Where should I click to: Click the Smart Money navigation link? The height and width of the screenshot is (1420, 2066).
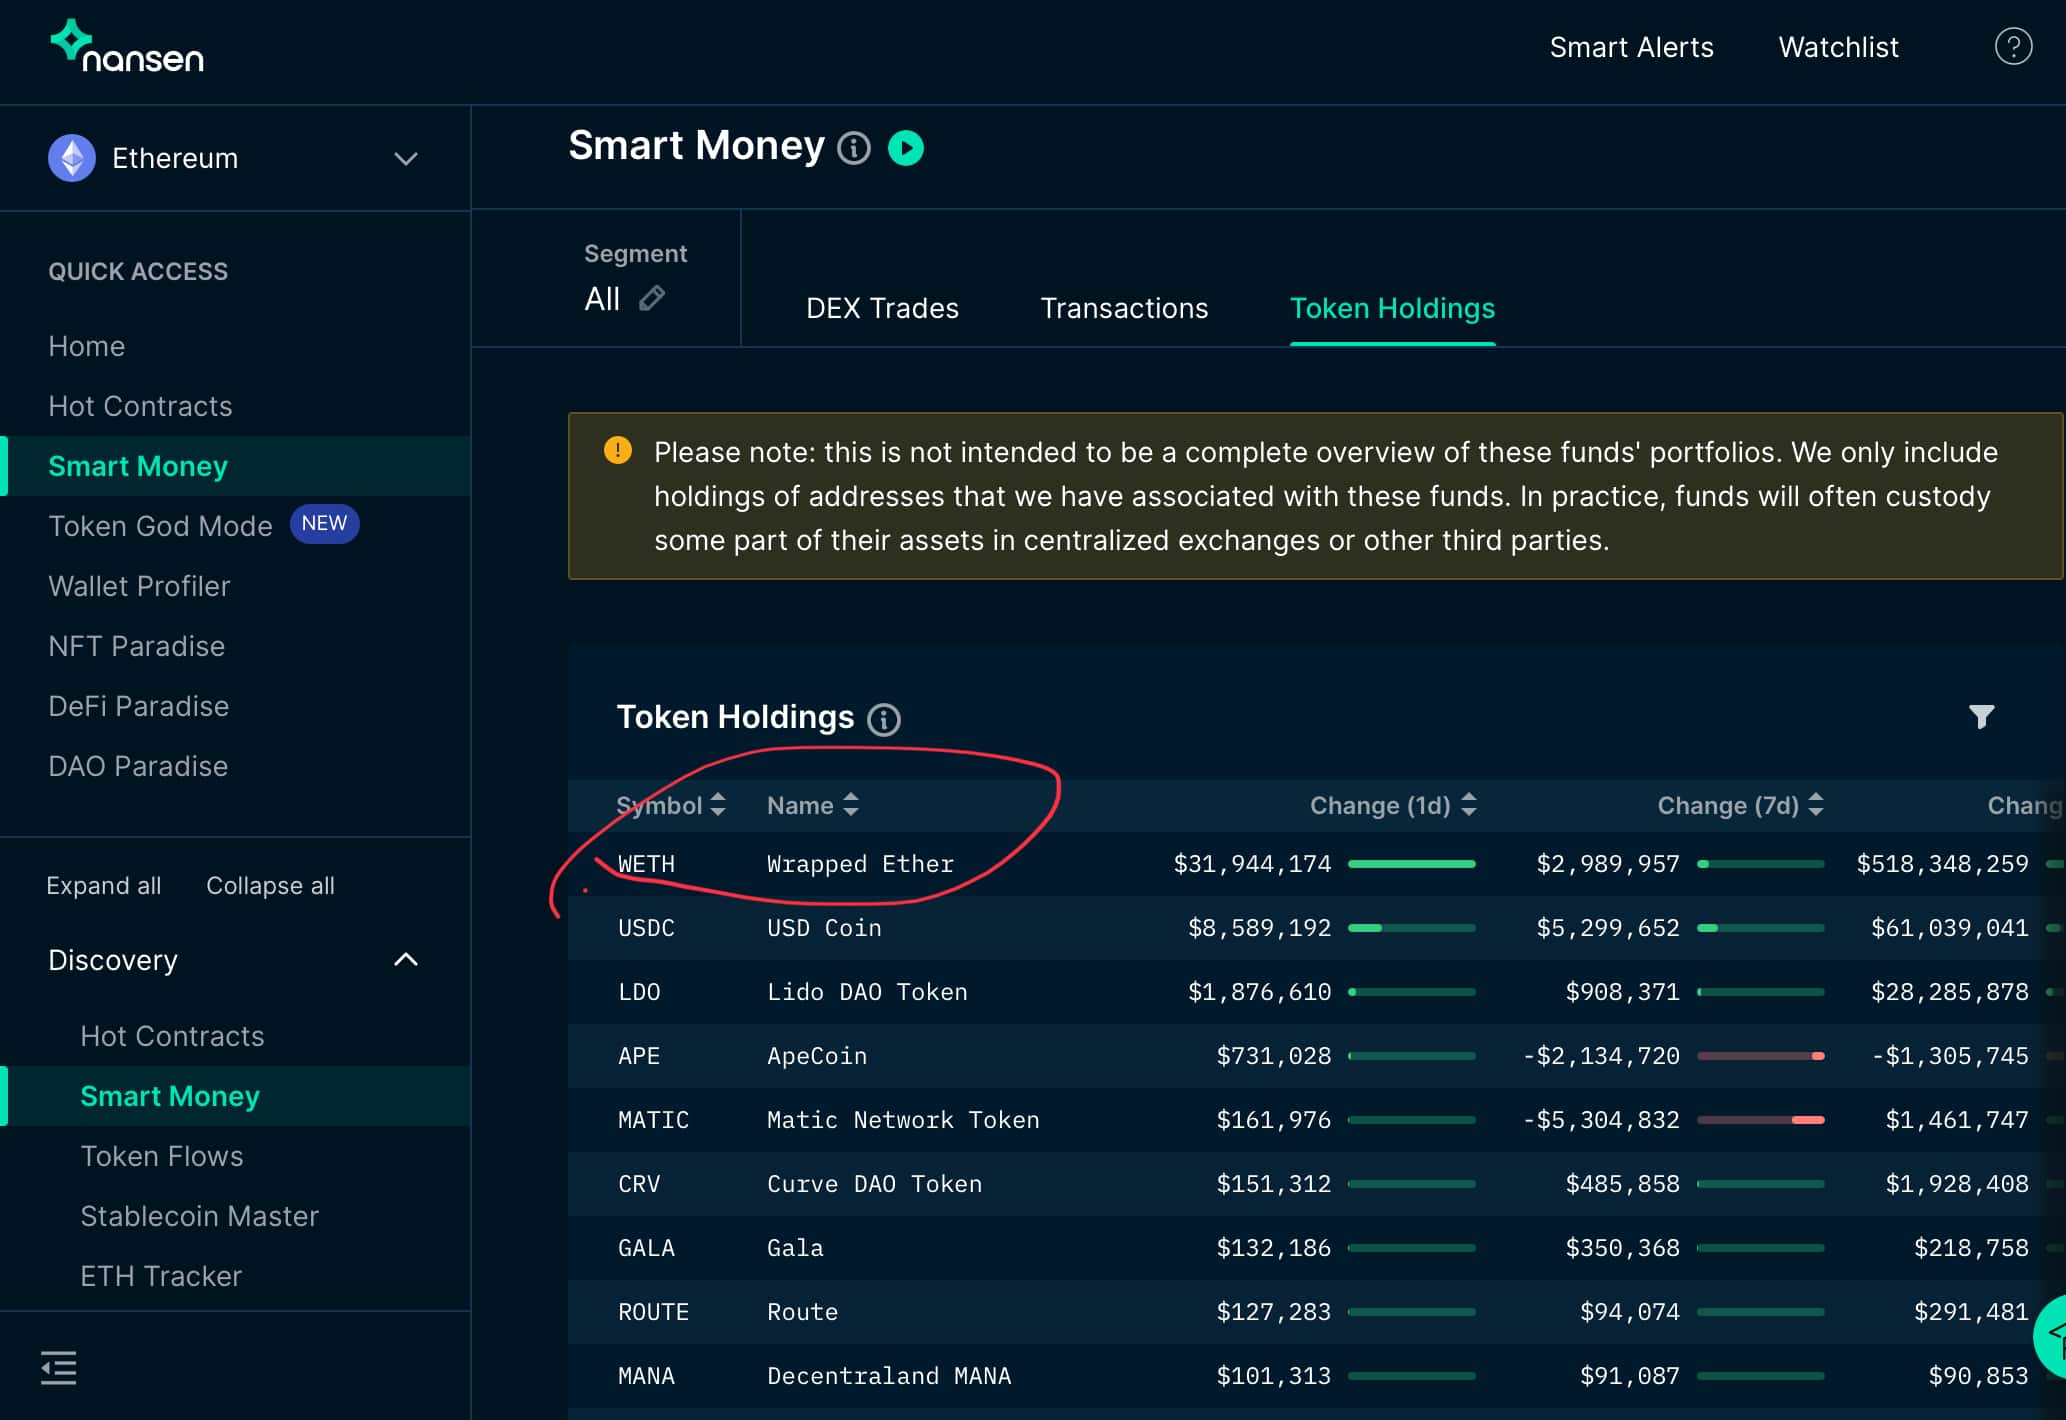click(140, 464)
